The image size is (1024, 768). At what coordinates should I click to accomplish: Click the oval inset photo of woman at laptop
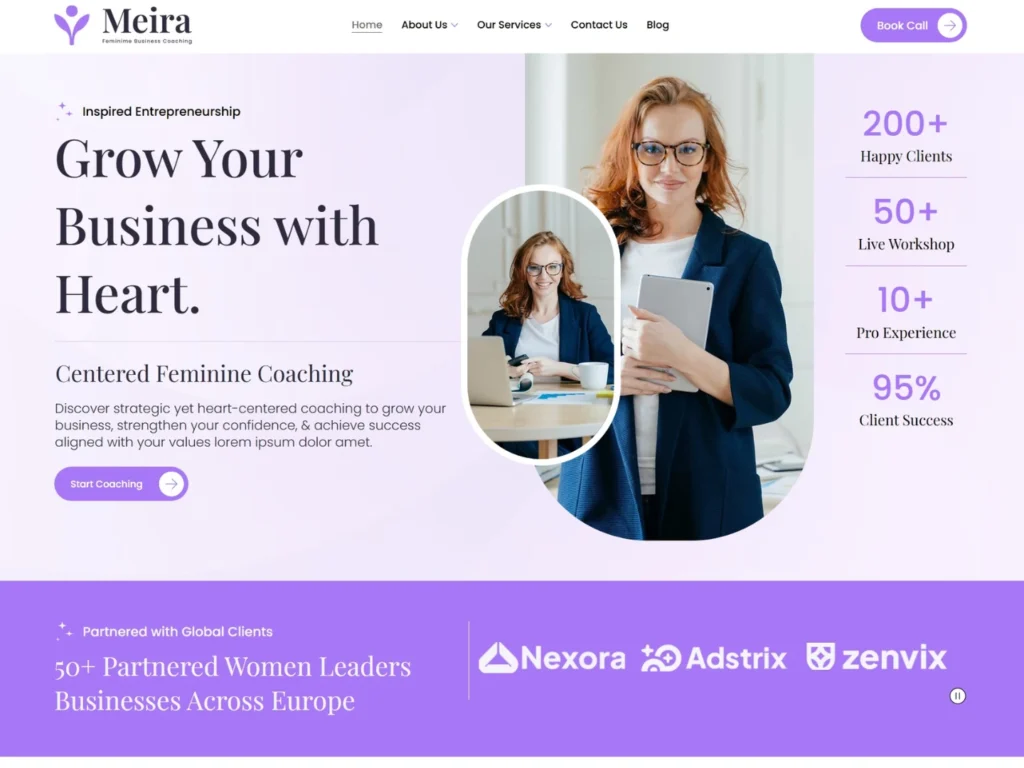pyautogui.click(x=541, y=325)
